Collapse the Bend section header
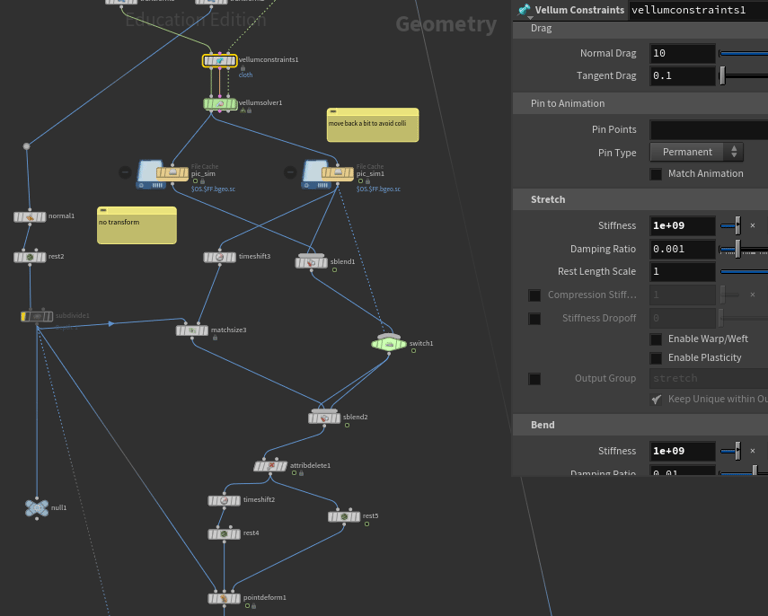This screenshot has height=616, width=768. point(640,425)
